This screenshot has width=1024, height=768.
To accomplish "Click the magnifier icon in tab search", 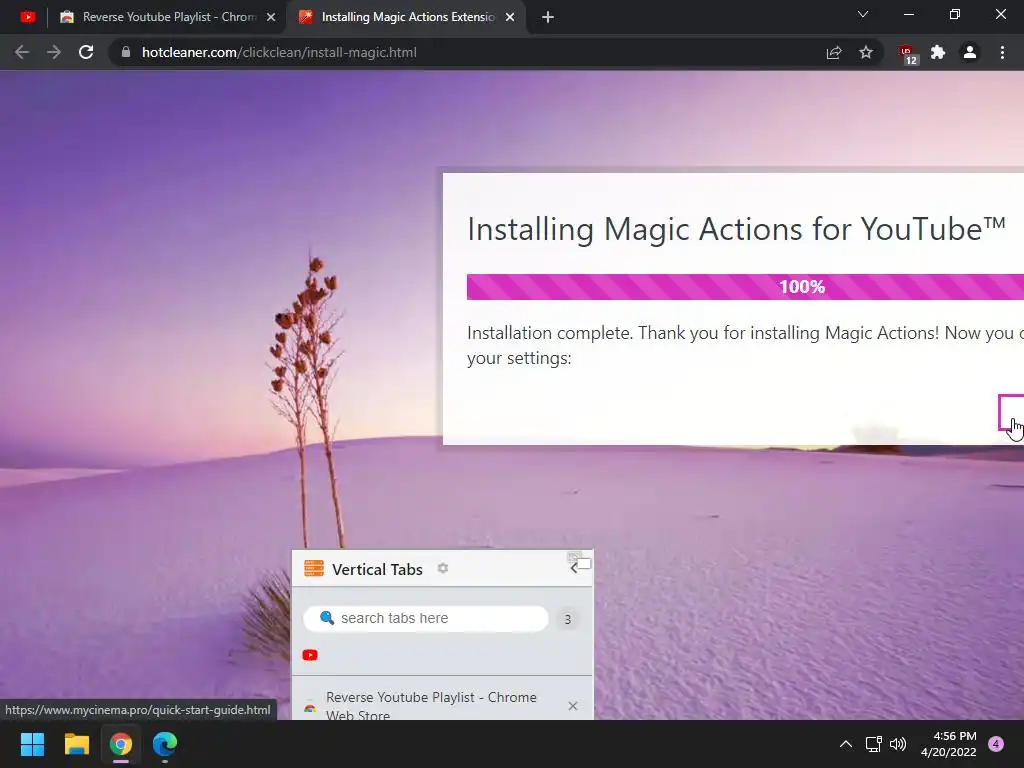I will point(327,618).
